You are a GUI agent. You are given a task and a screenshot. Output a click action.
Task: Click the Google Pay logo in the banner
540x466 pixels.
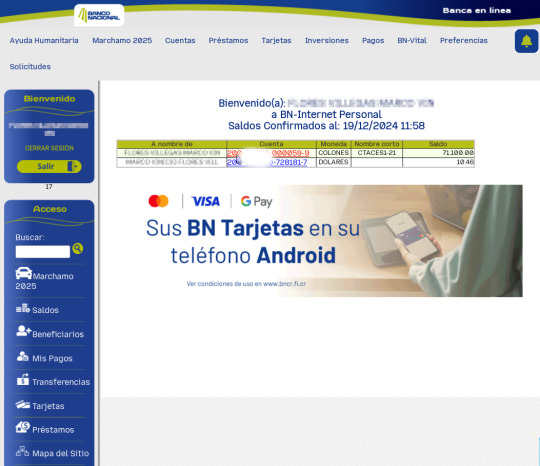[x=257, y=201]
